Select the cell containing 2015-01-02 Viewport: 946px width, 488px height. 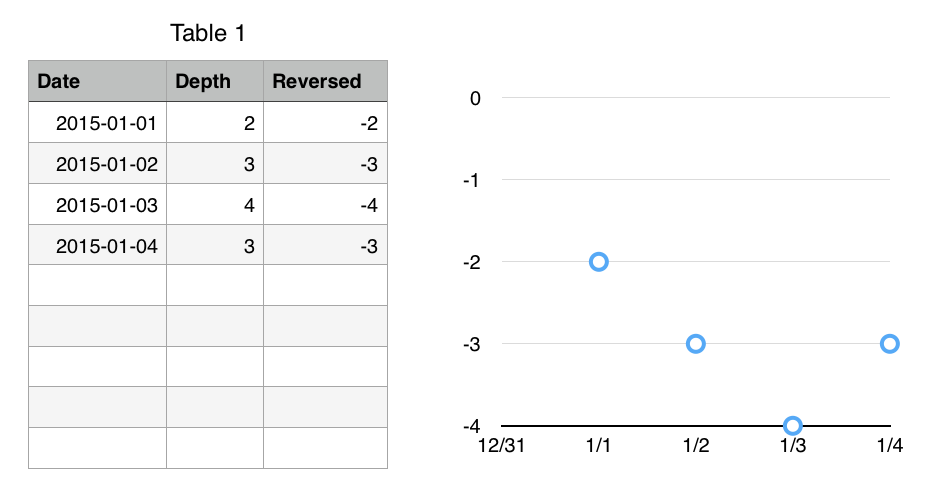98,163
